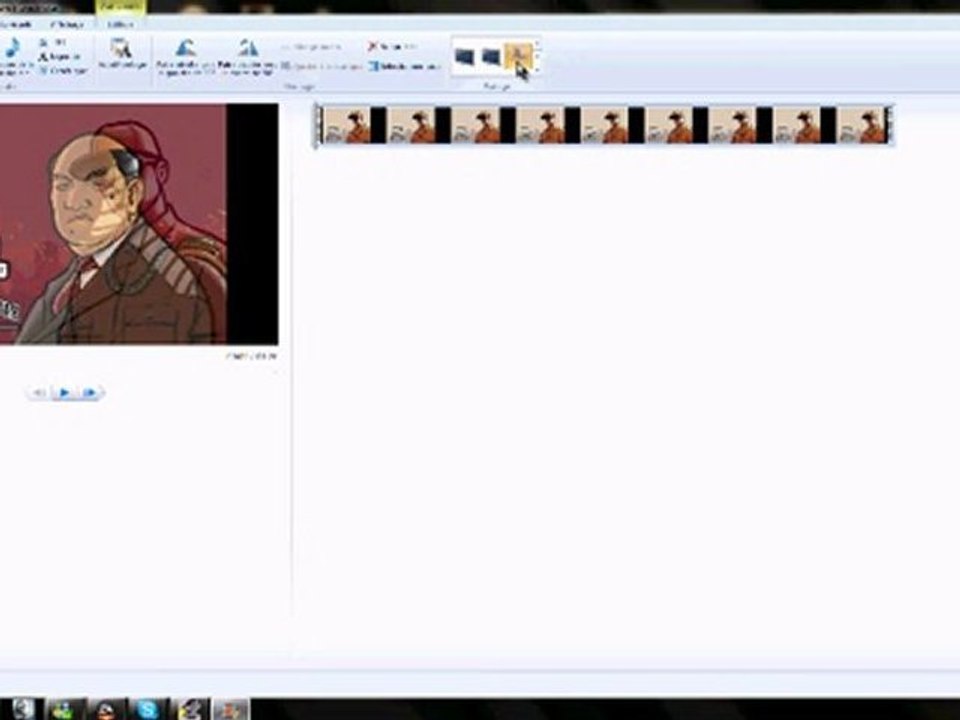
Task: Open the Edit tab under the yellow header
Action: coord(120,24)
